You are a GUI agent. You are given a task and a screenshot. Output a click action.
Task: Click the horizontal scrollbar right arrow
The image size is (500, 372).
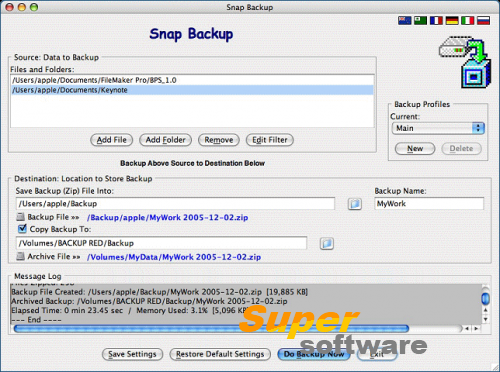click(476, 329)
